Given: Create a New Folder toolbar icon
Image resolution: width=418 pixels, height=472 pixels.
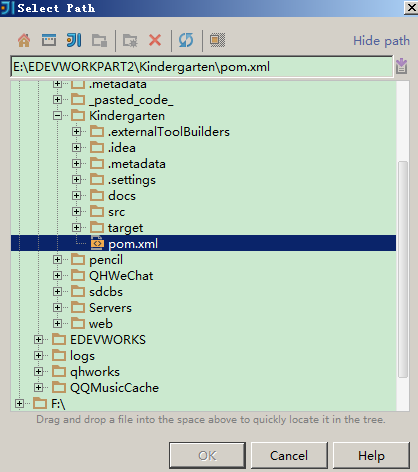Looking at the screenshot, I should (x=130, y=41).
